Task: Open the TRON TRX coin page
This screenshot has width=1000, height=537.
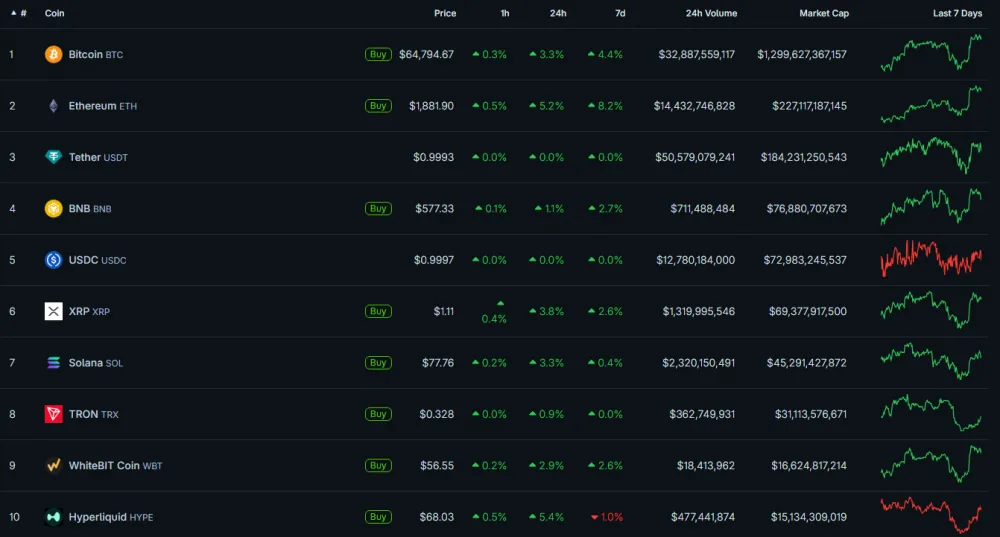Action: click(94, 415)
